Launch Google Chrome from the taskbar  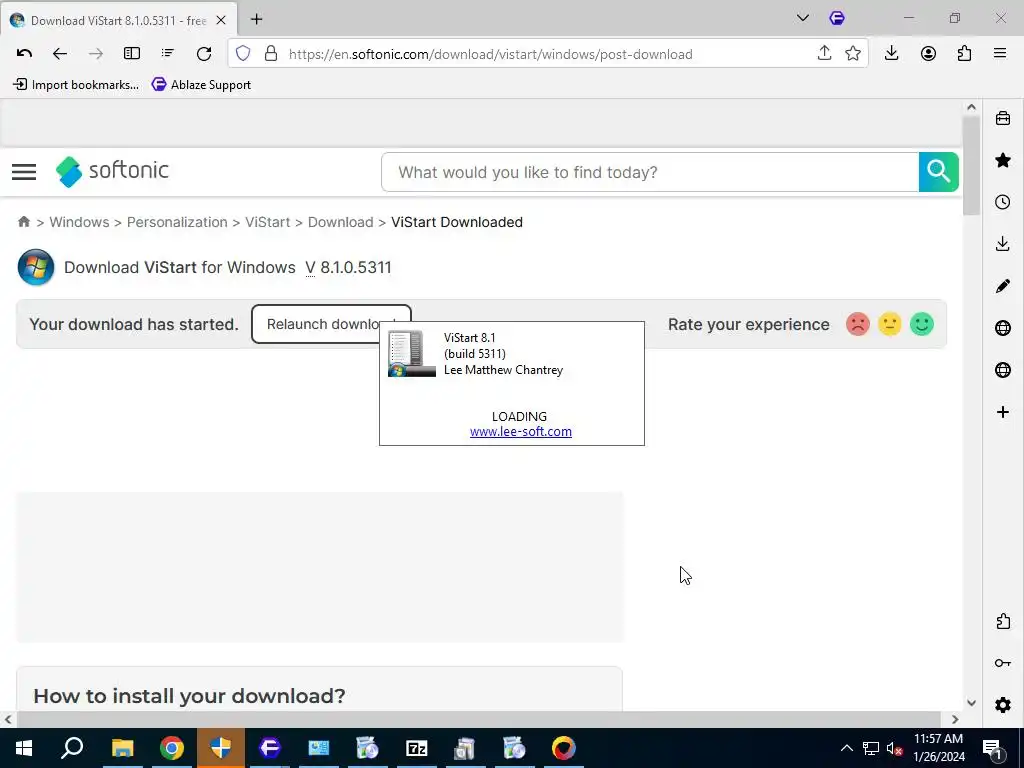click(172, 748)
